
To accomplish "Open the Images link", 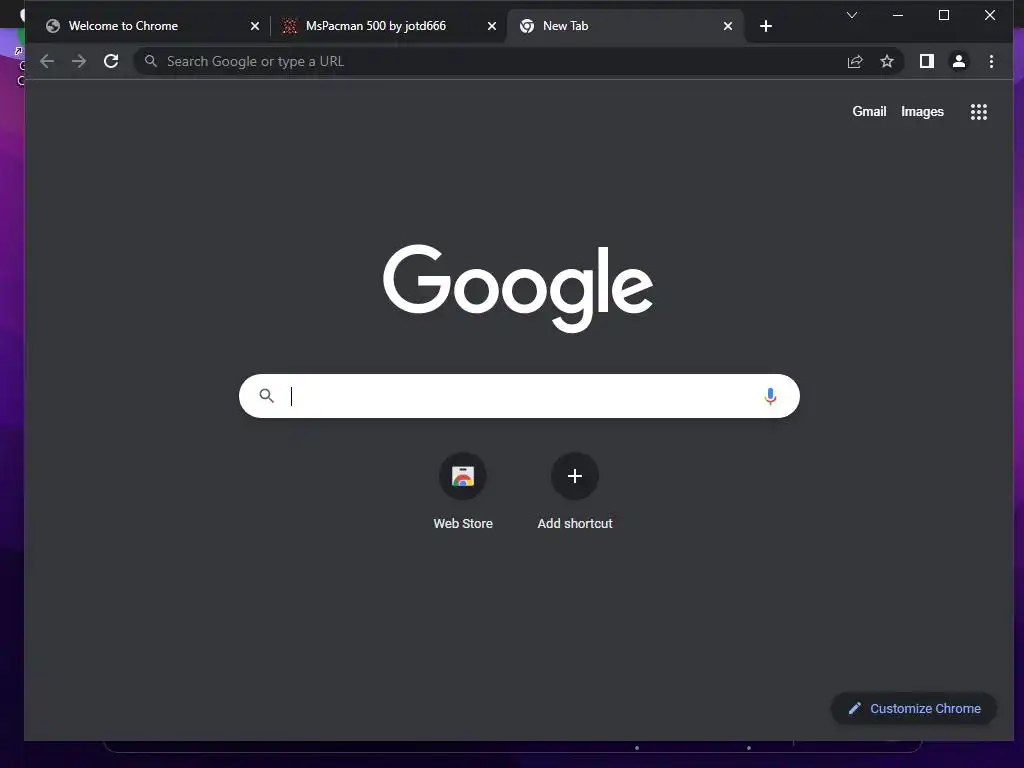I will click(x=922, y=112).
